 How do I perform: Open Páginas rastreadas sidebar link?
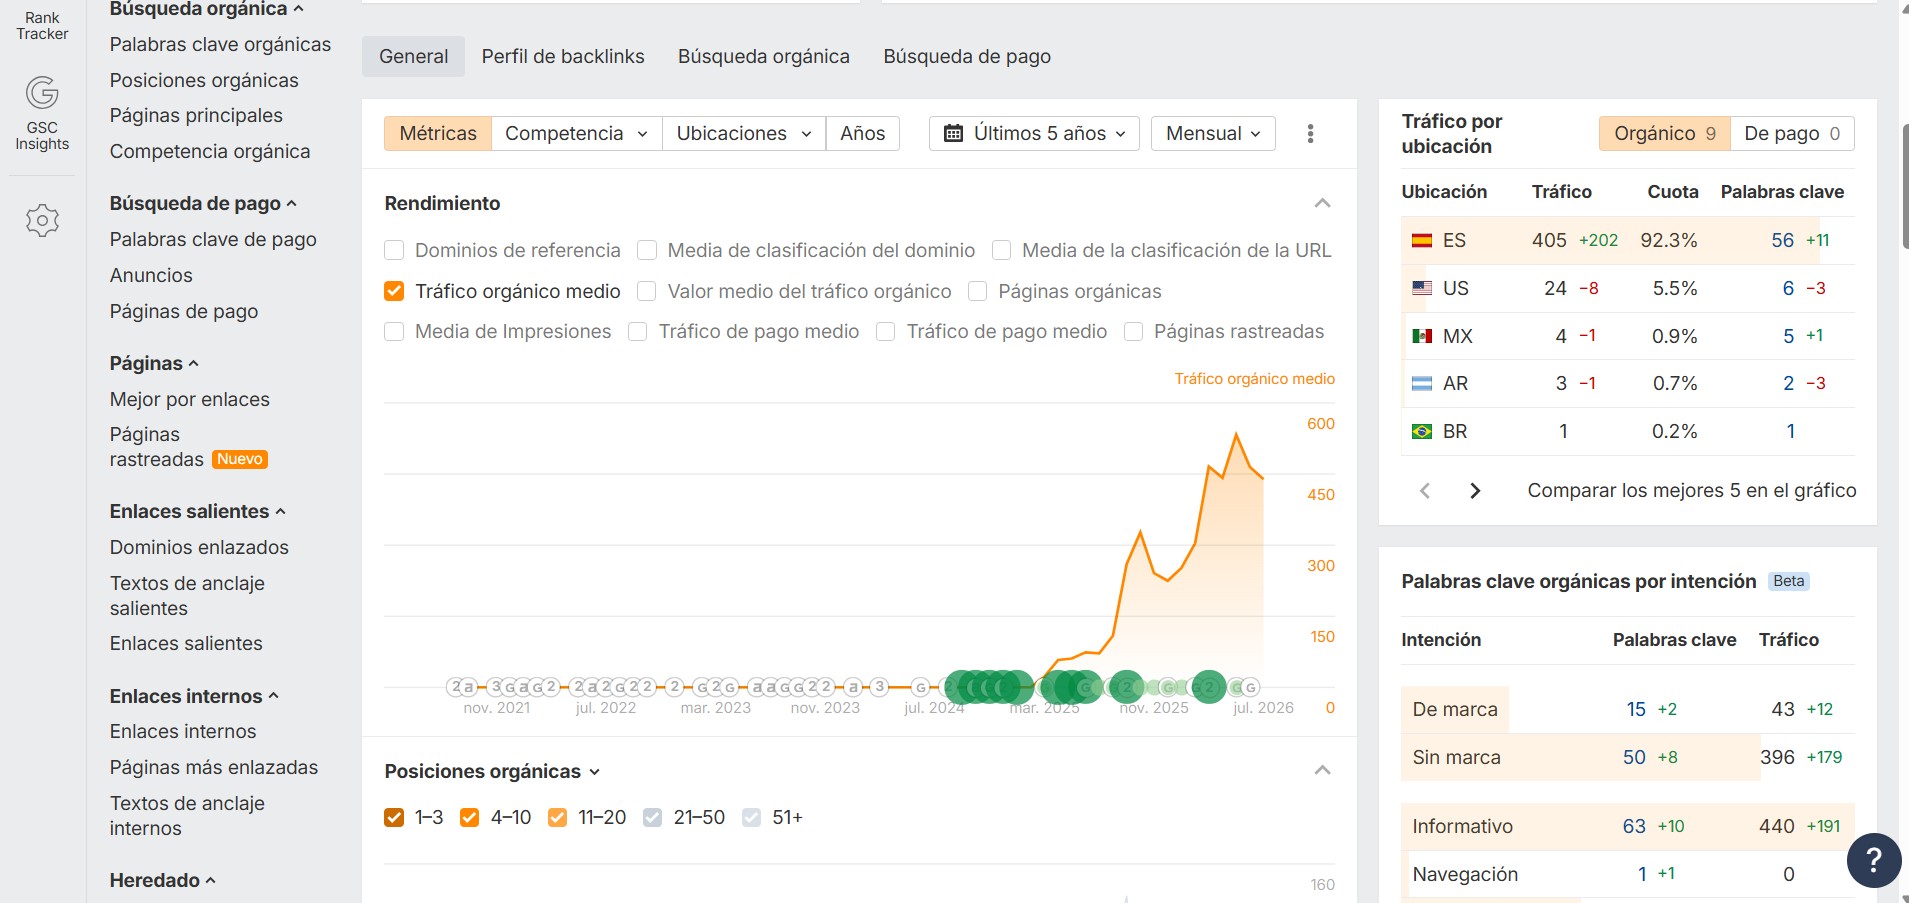point(156,447)
